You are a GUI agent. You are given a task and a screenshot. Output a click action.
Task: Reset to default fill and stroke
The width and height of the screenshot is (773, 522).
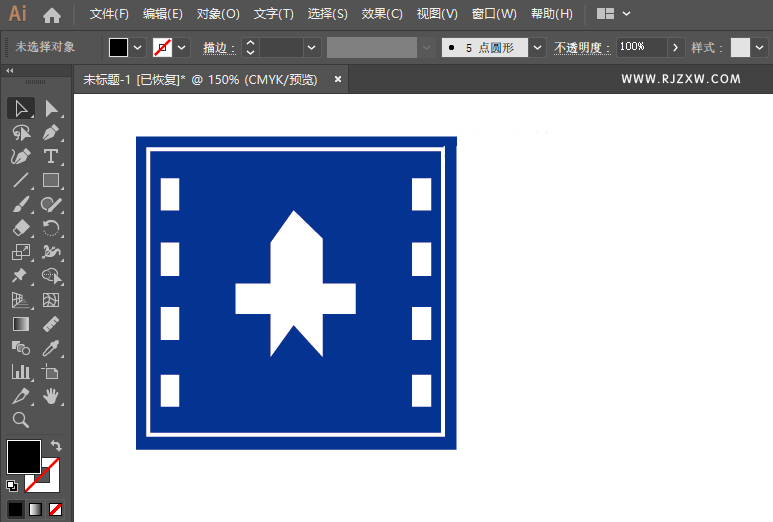[x=12, y=486]
